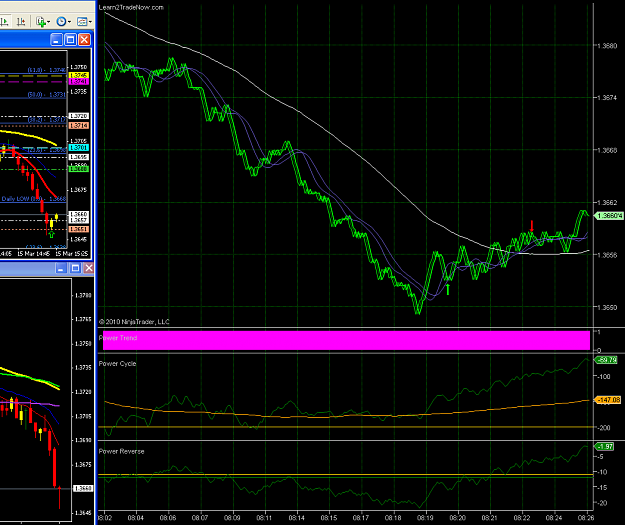Click the magenta 1.3741 price tag
This screenshot has height=525, width=625.
click(x=79, y=81)
